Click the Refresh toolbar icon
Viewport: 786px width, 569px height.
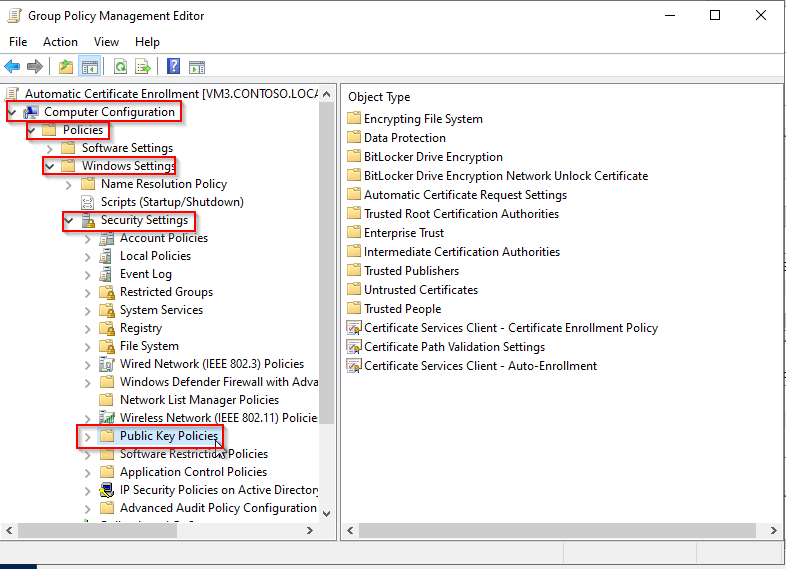(120, 67)
